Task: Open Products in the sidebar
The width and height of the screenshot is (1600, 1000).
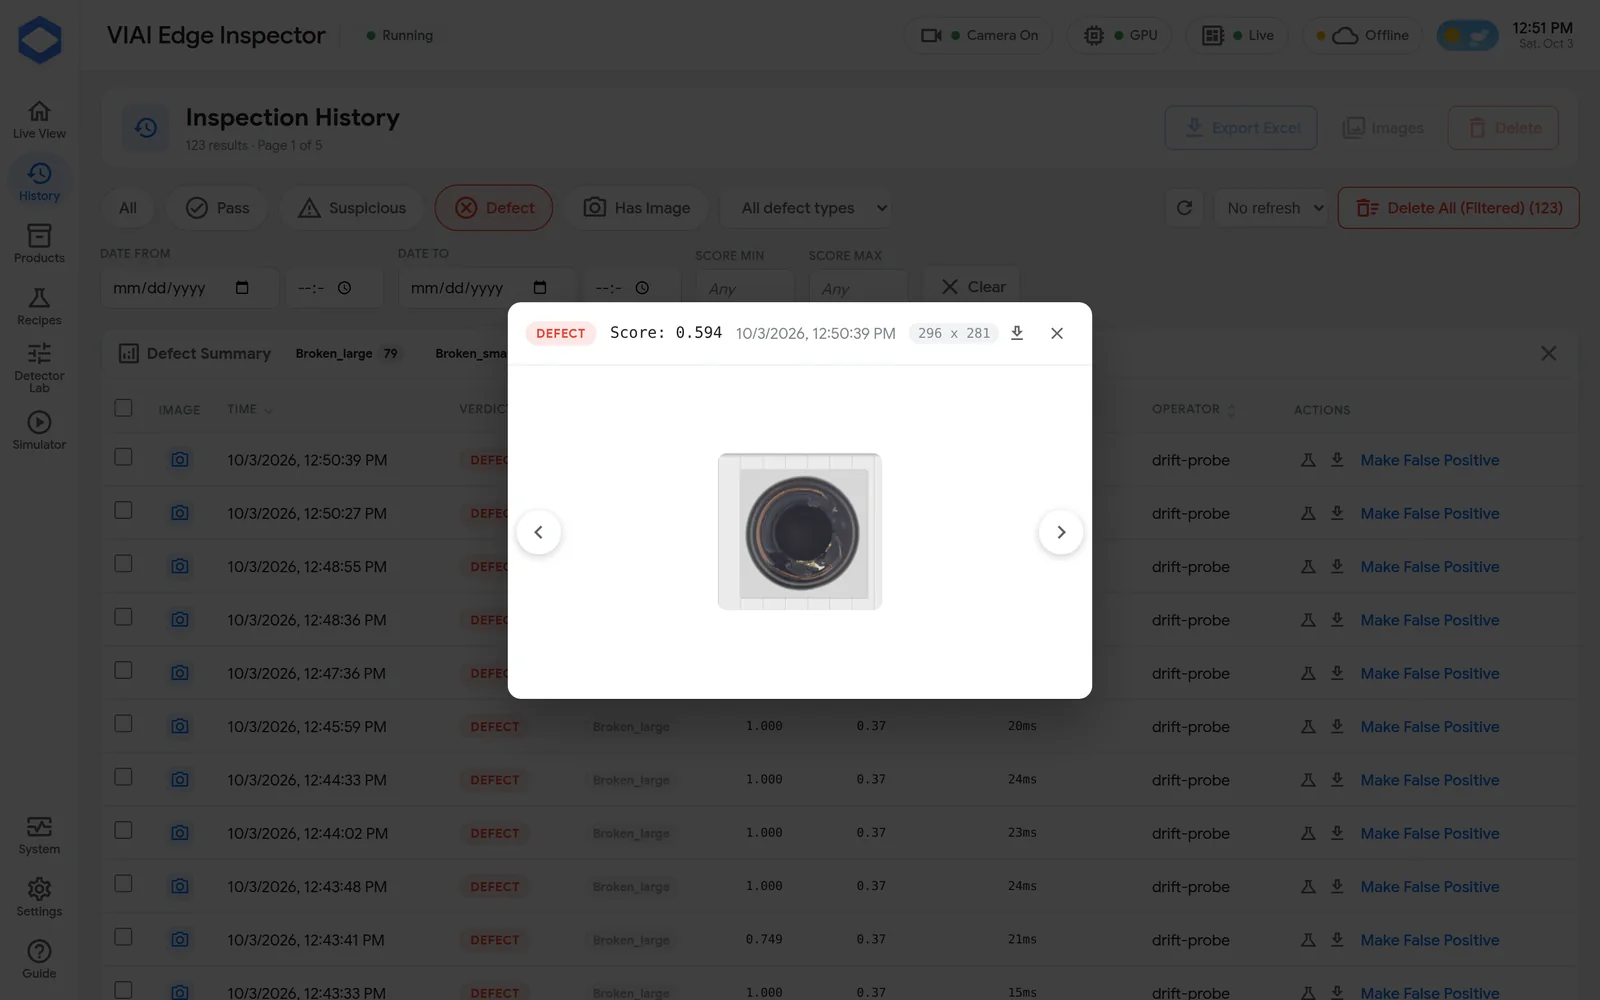Action: [39, 244]
